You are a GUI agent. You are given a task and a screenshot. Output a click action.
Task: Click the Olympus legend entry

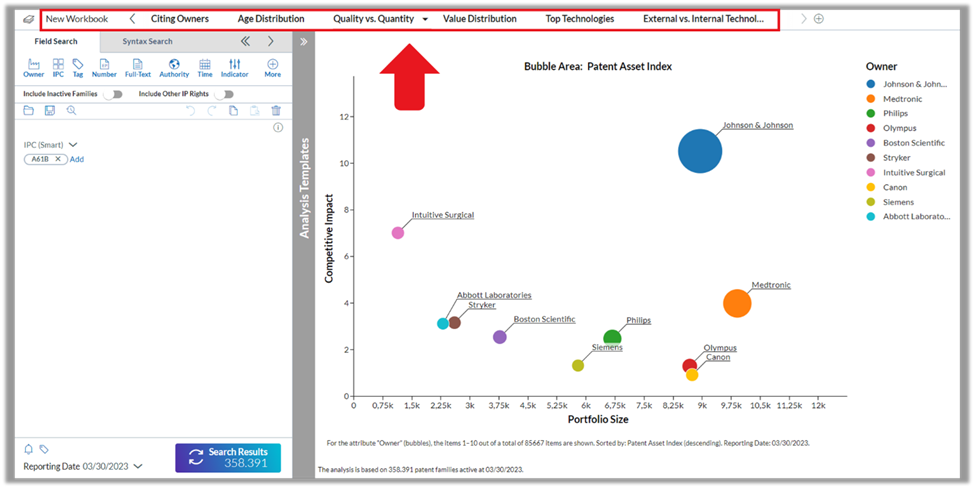point(891,128)
